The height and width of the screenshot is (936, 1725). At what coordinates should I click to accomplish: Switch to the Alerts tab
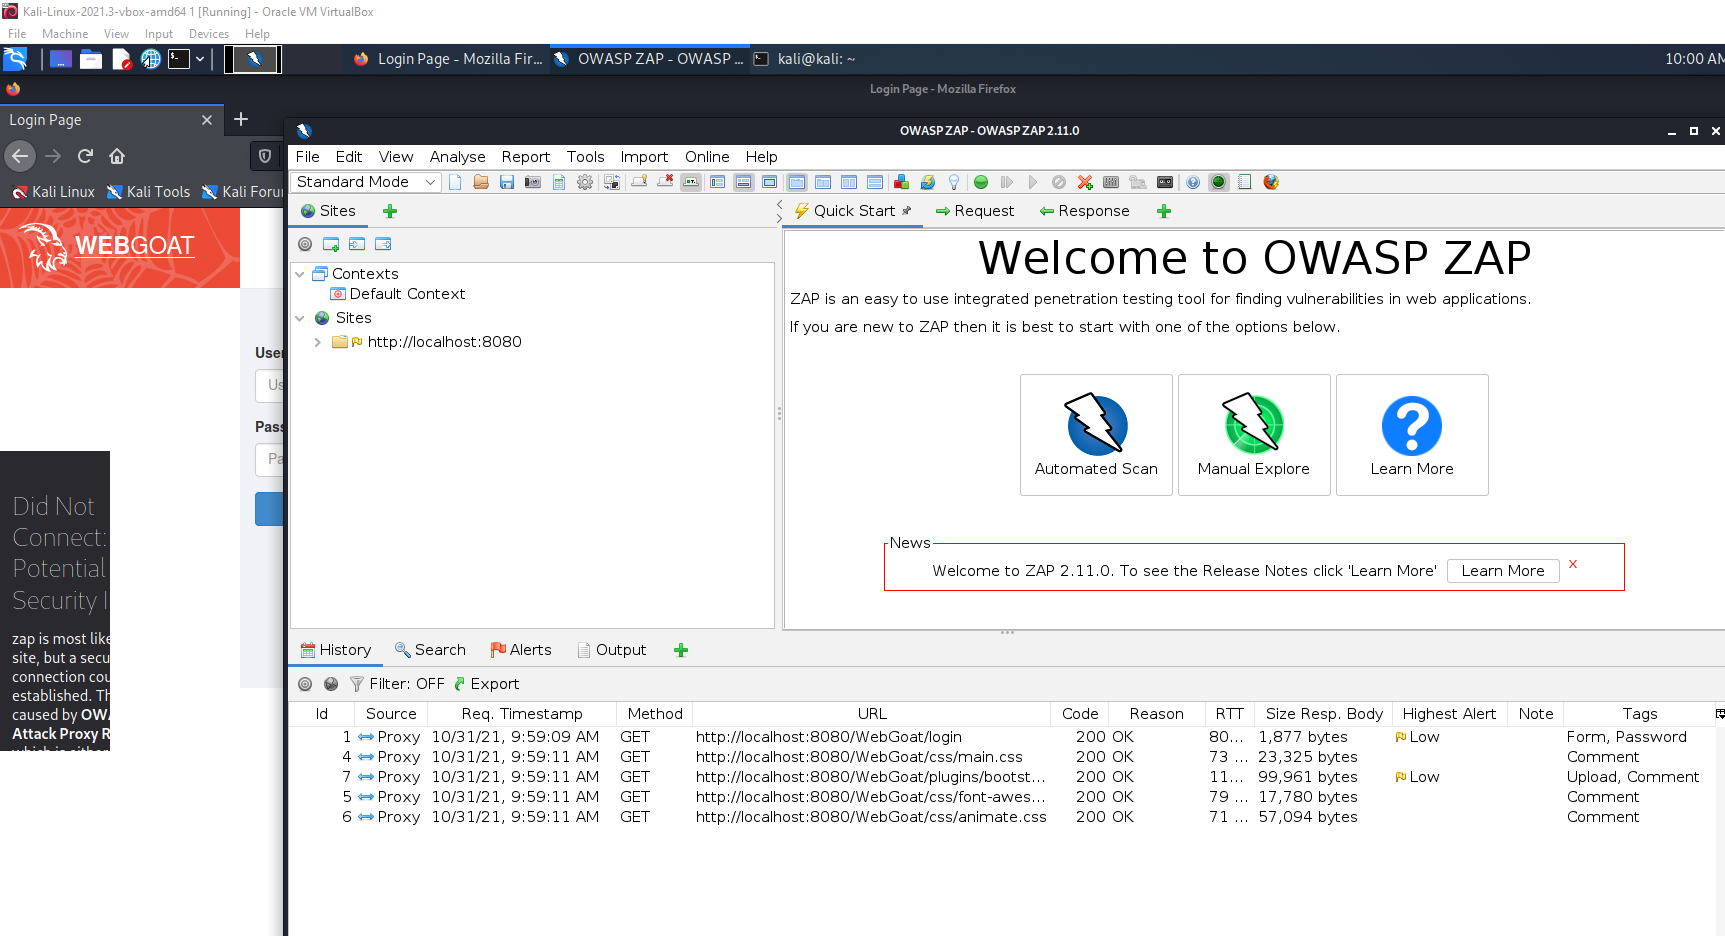click(521, 650)
